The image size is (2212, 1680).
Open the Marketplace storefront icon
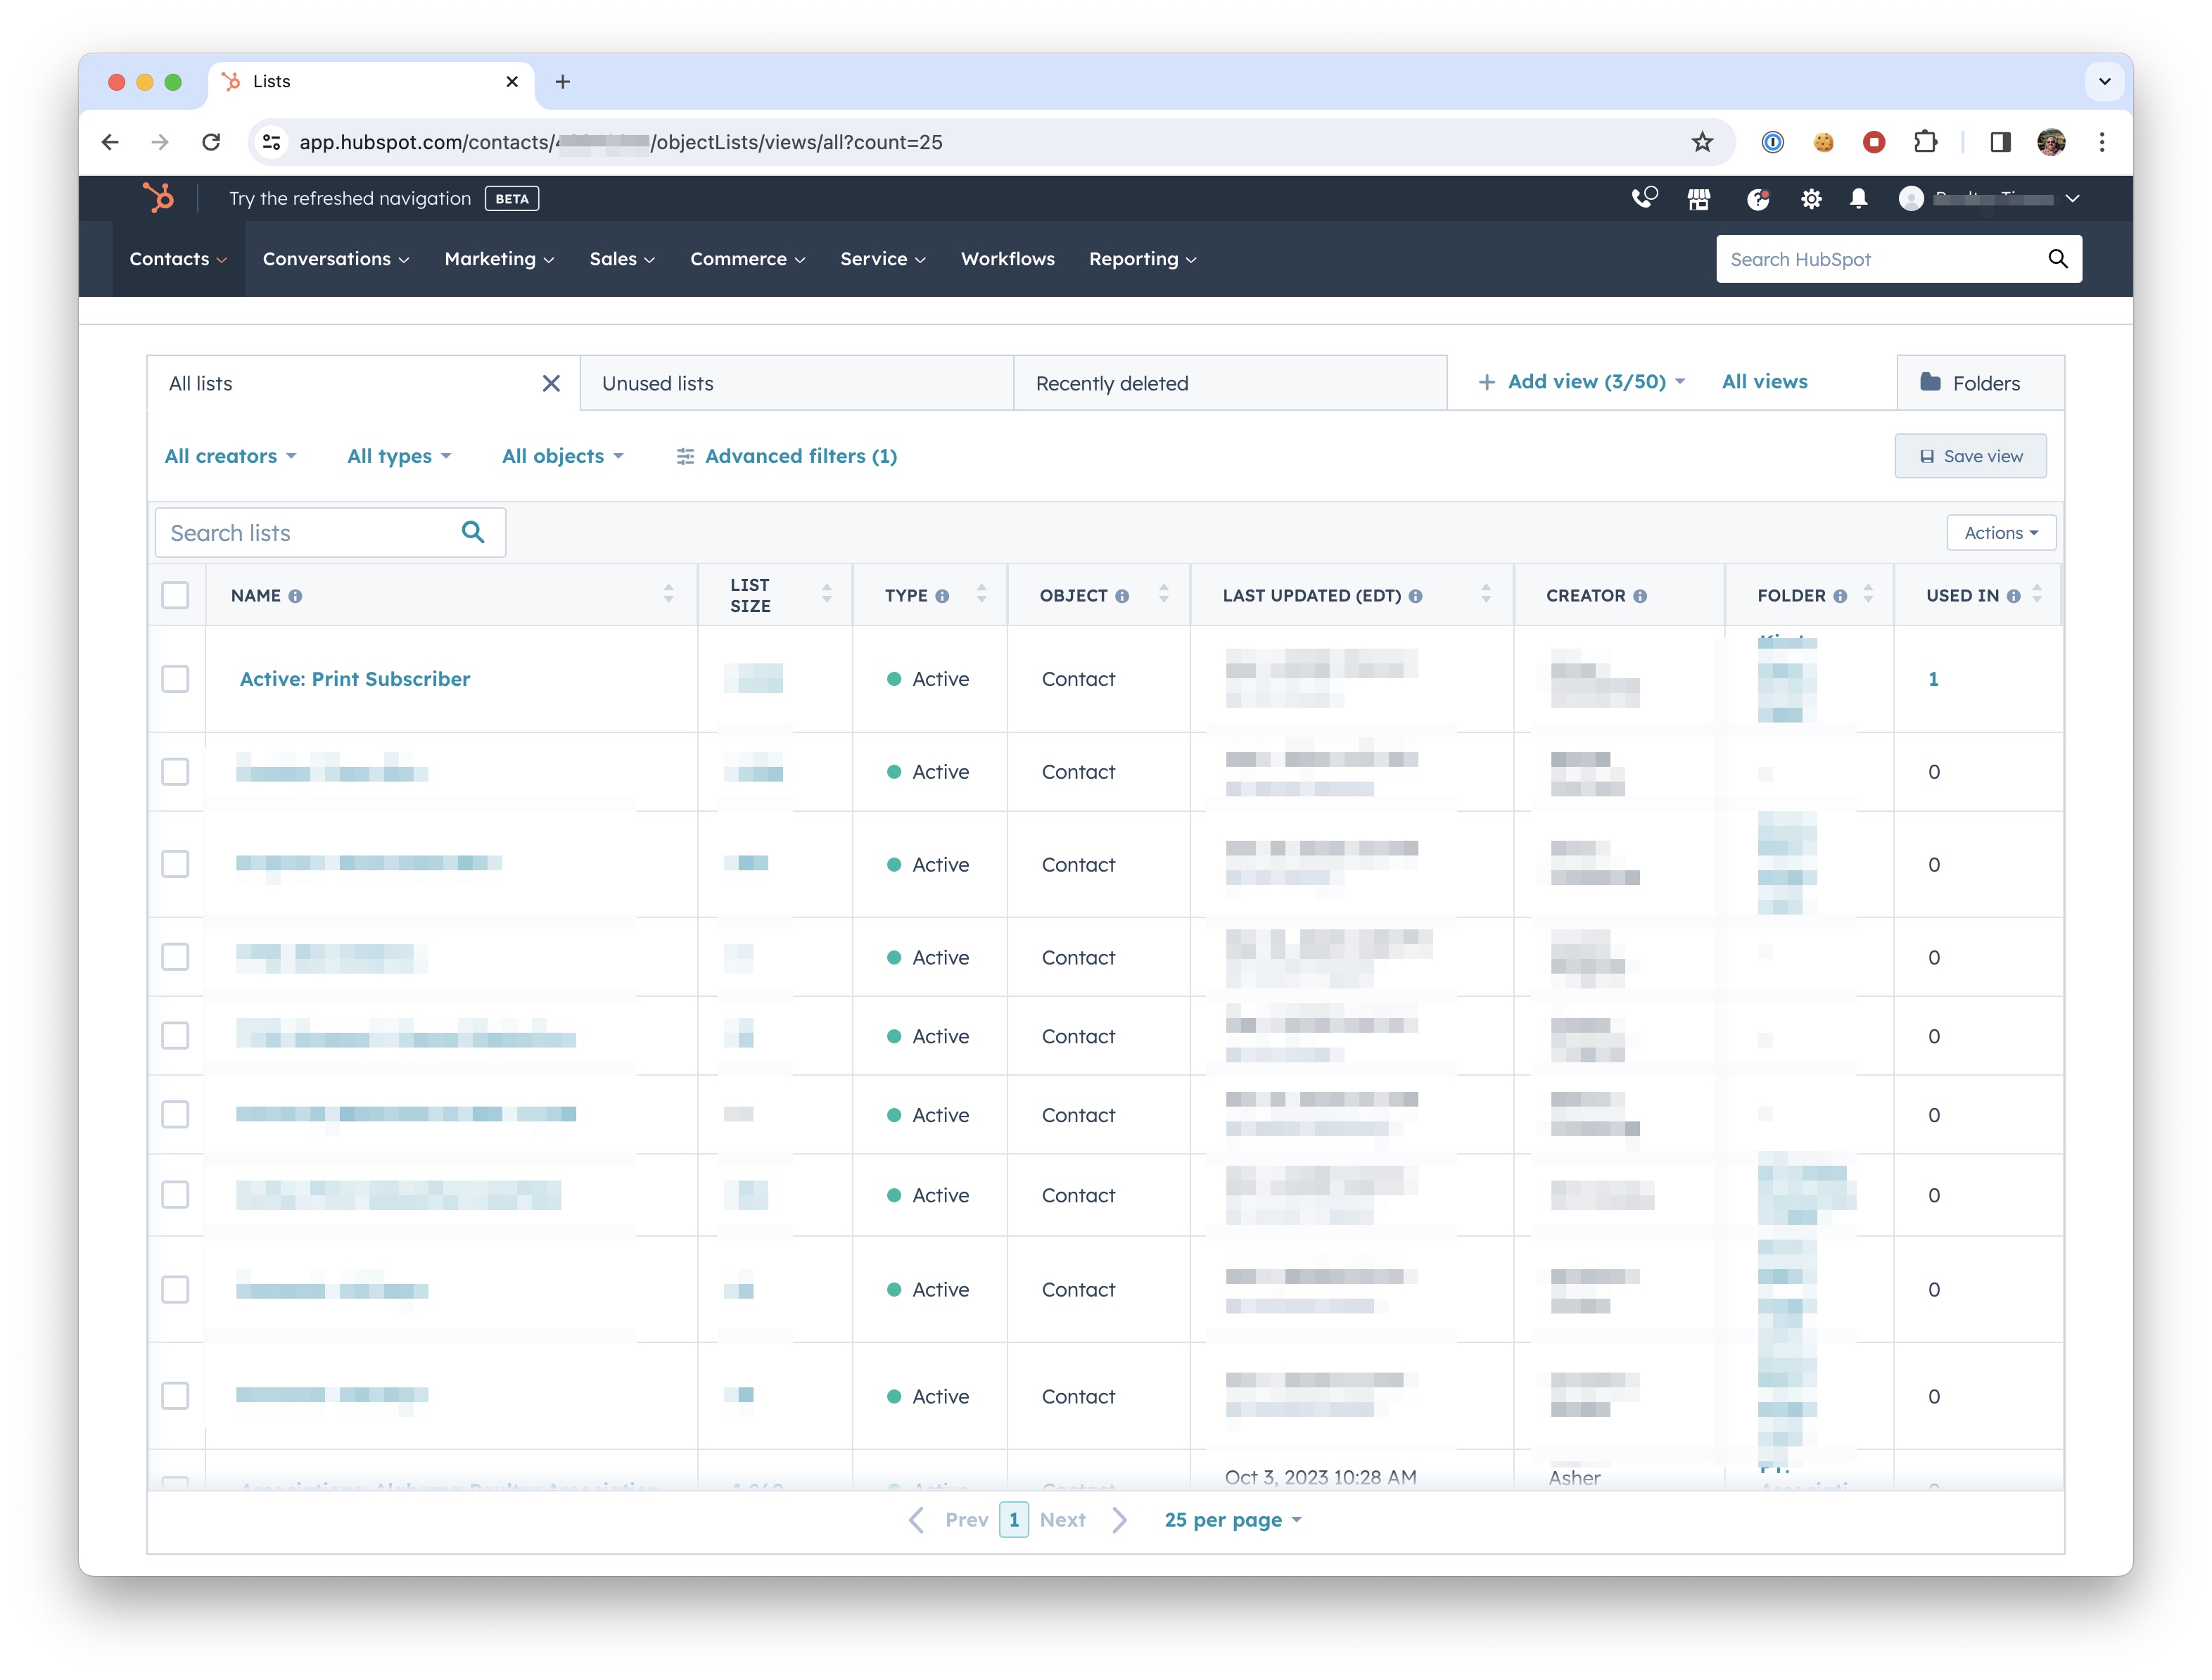pyautogui.click(x=1699, y=199)
